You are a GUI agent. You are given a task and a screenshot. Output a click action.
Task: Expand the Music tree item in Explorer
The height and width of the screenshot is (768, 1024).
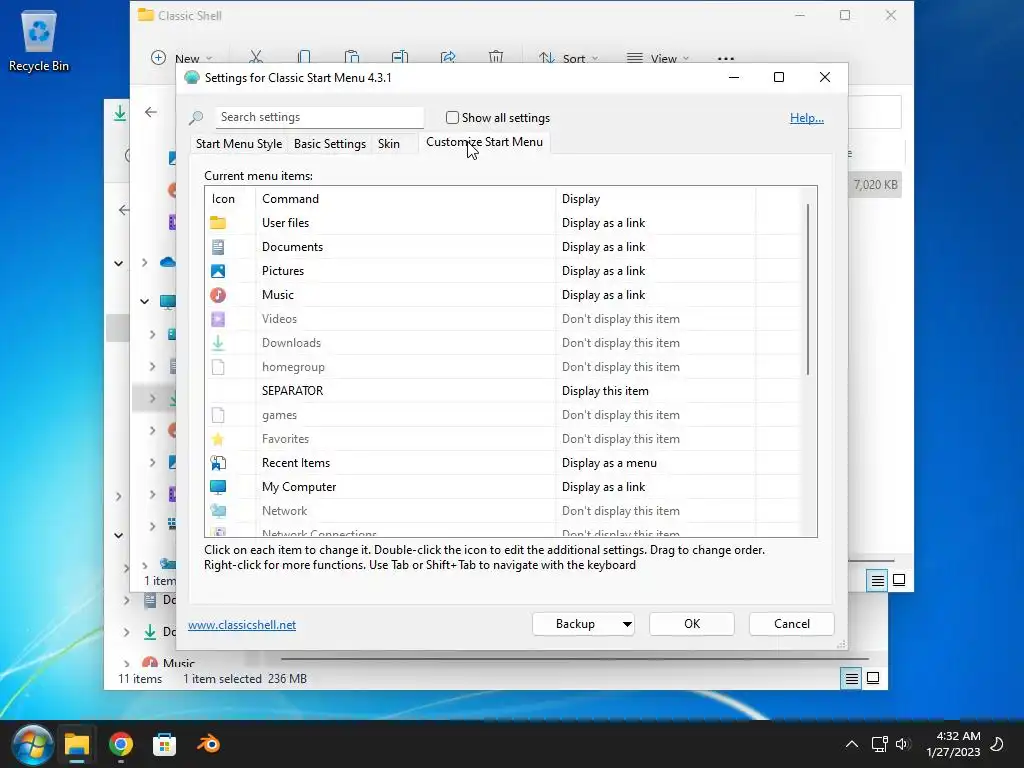[127, 664]
